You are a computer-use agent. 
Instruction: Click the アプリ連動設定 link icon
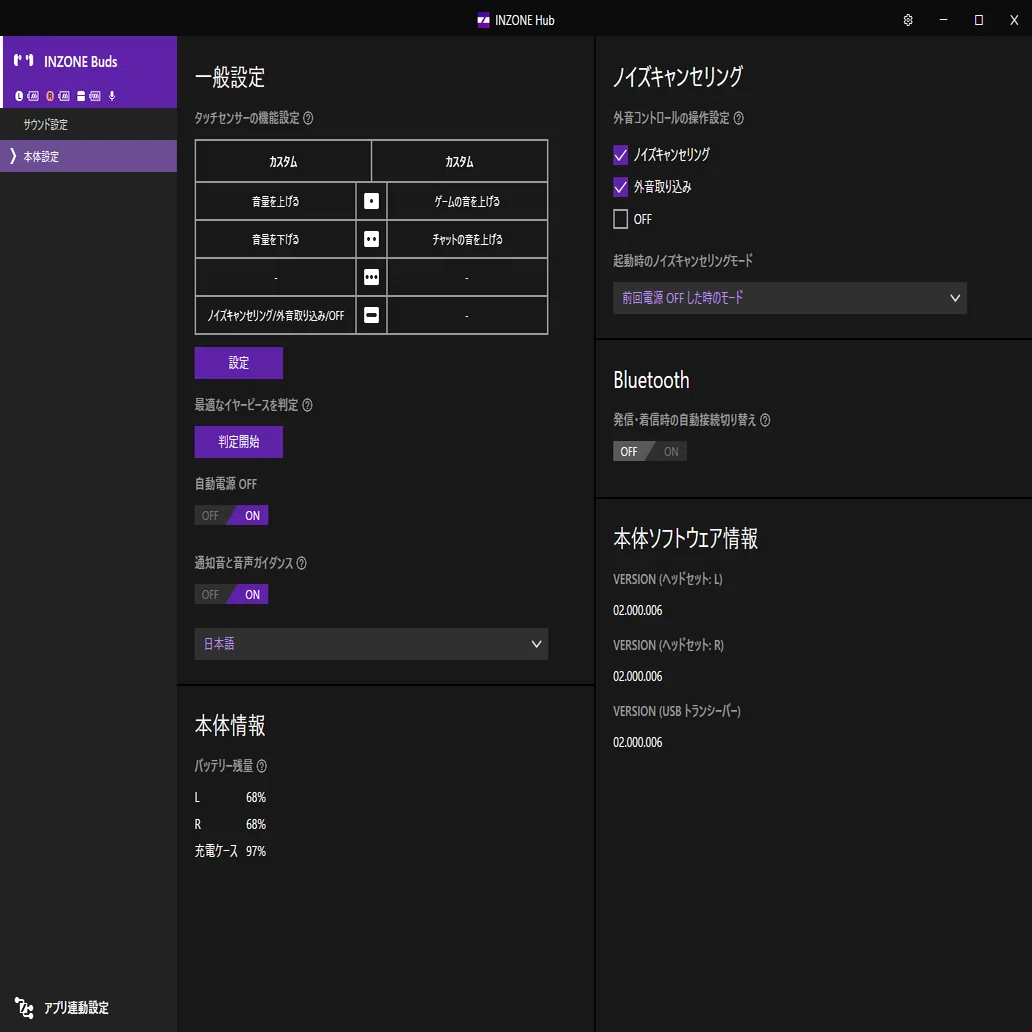(24, 1008)
